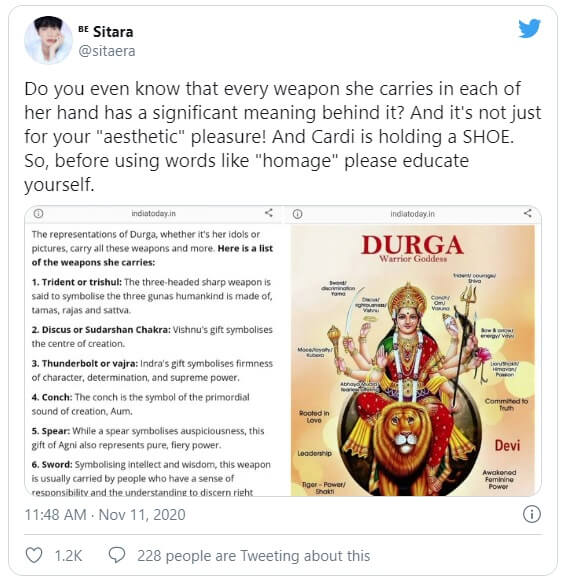The height and width of the screenshot is (581, 565).
Task: Open '228 people are Tweeting about this'
Action: (253, 556)
